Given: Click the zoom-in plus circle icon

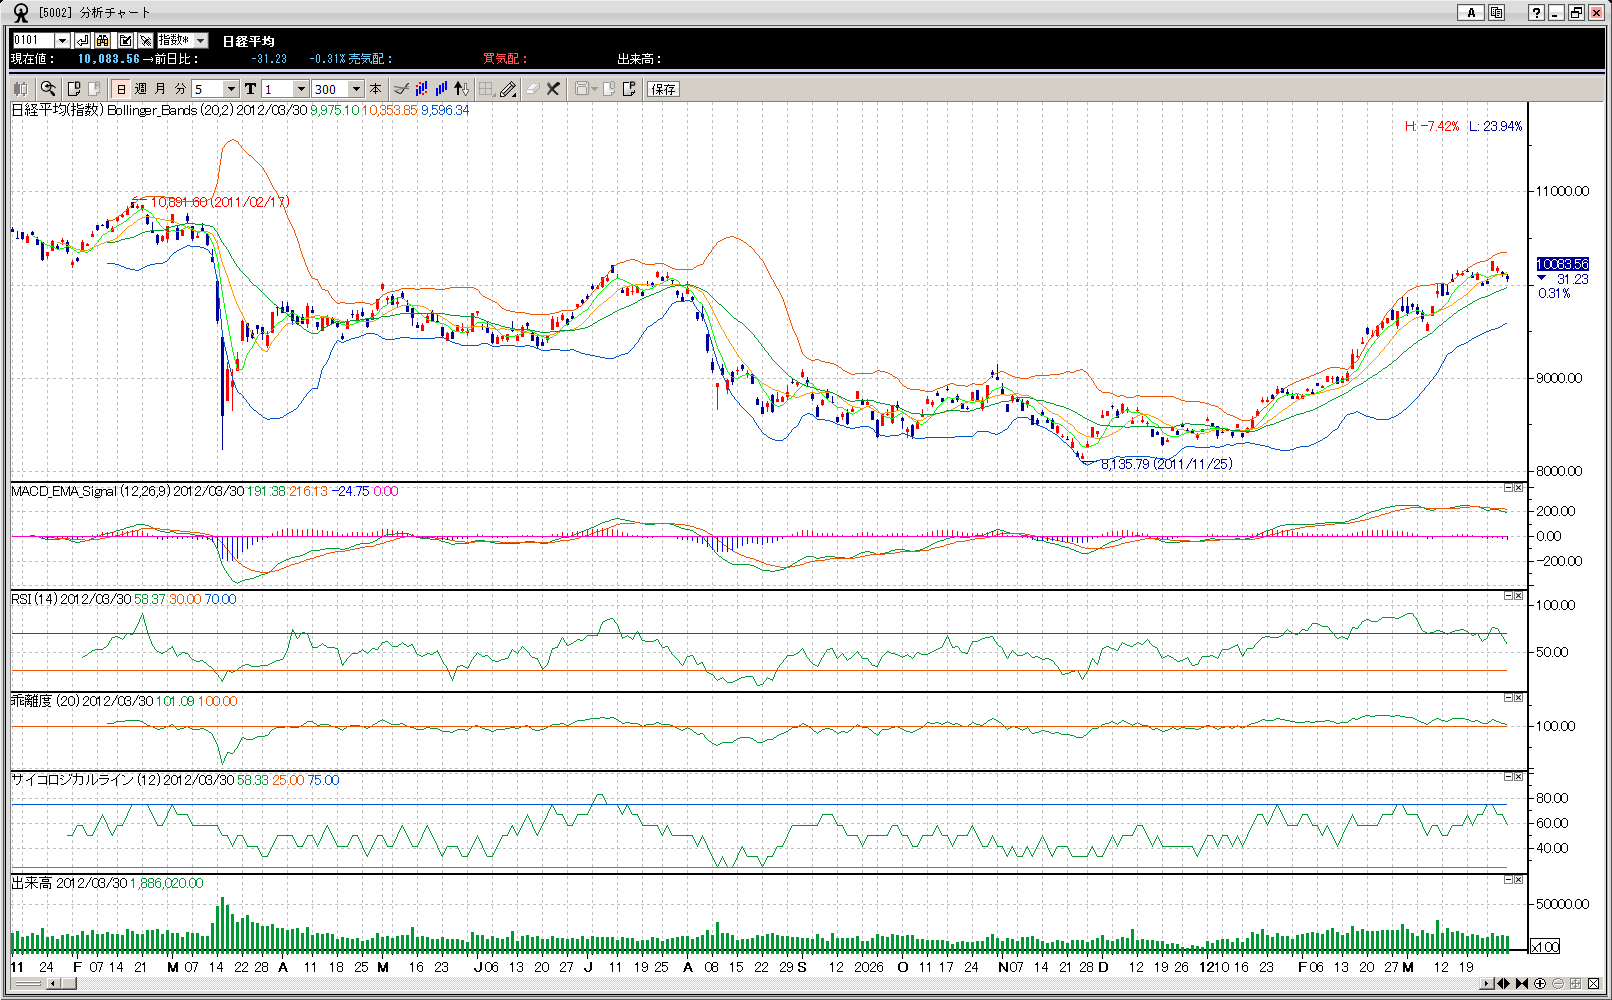Looking at the screenshot, I should coord(1540,984).
